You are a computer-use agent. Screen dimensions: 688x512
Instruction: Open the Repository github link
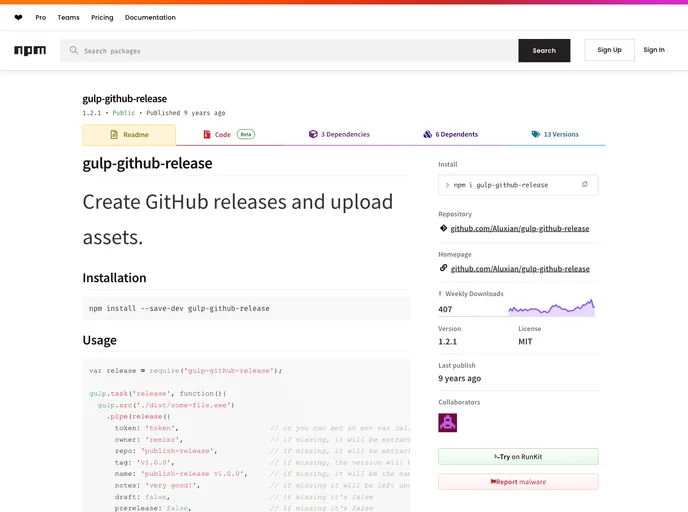point(520,229)
